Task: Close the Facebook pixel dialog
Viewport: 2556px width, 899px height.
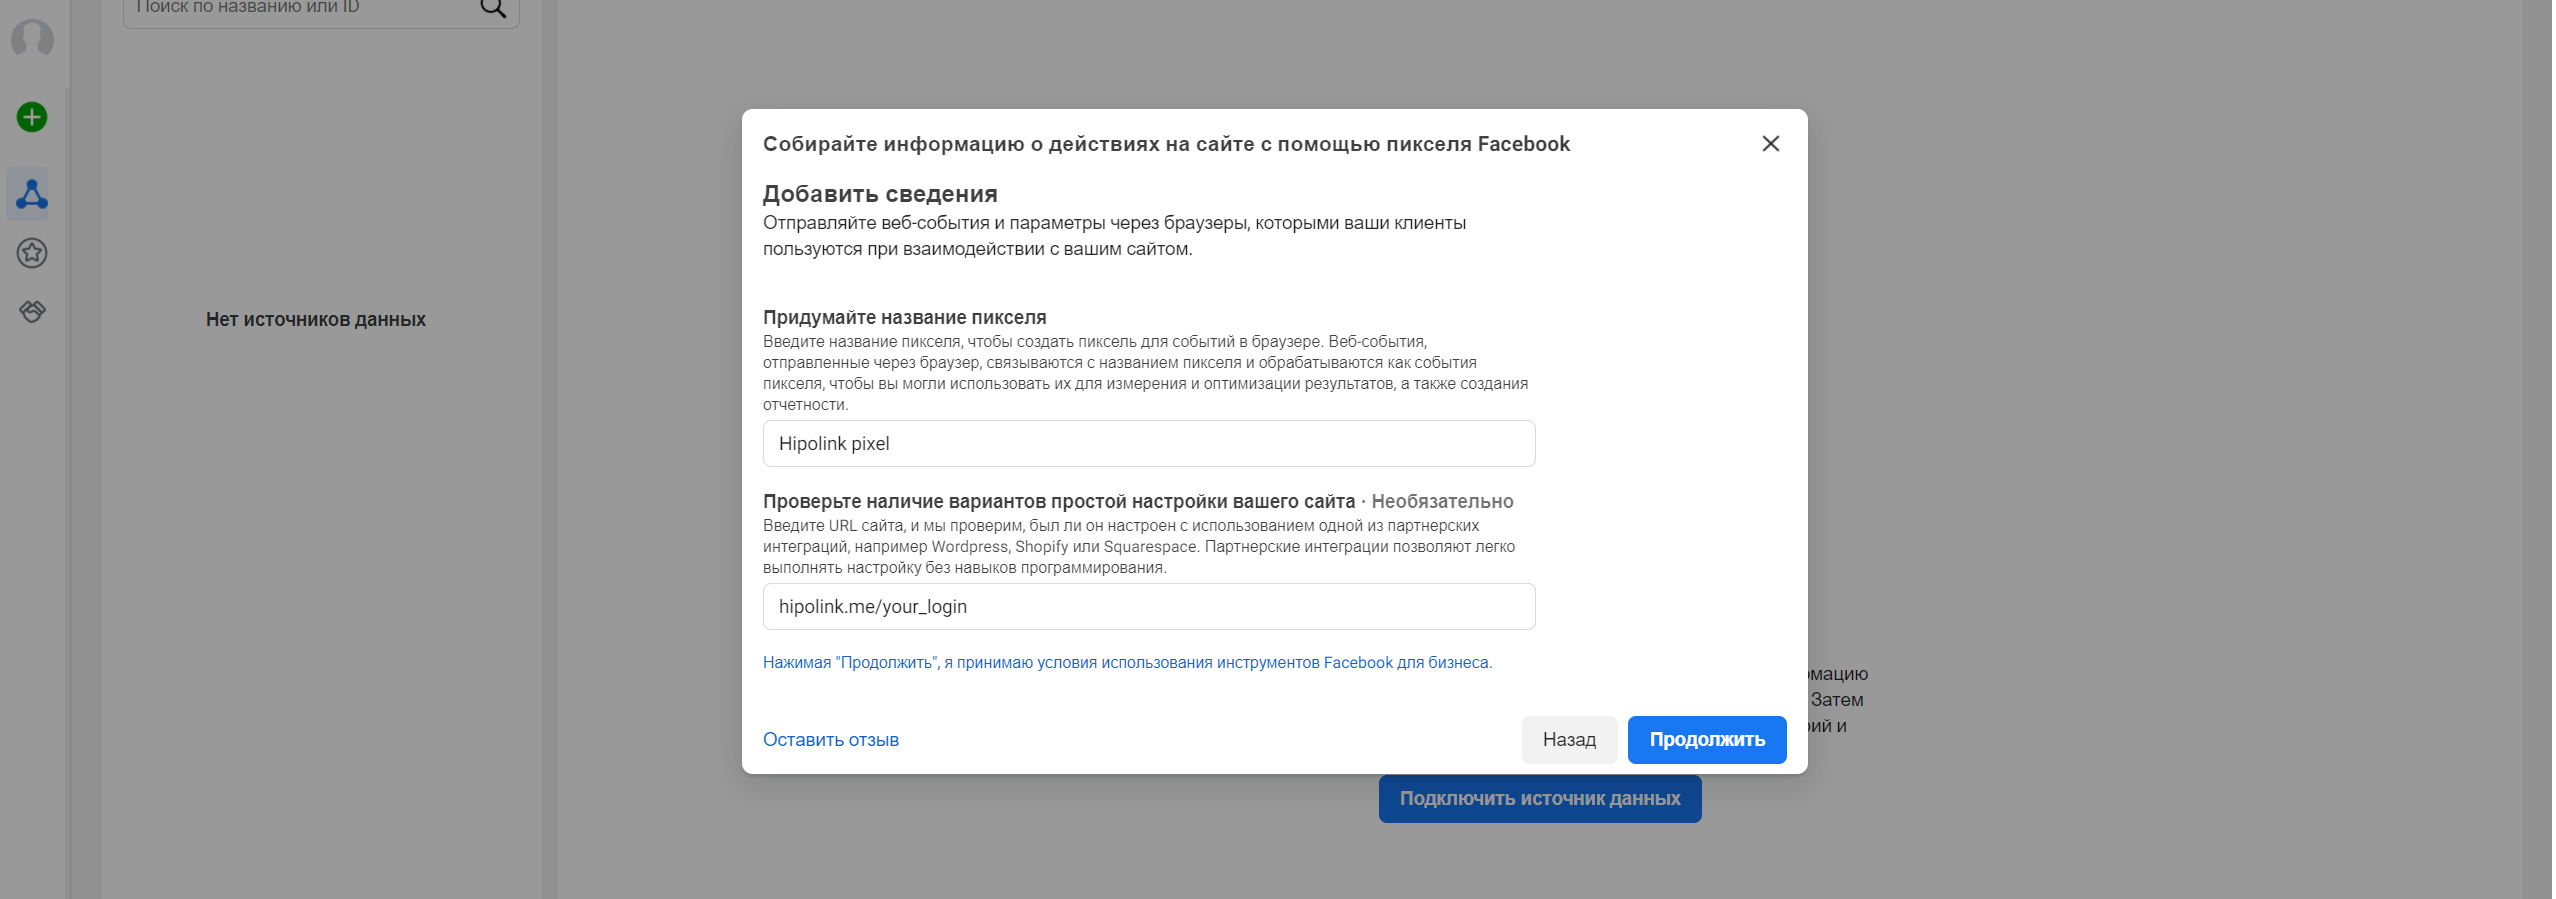Action: point(1770,144)
